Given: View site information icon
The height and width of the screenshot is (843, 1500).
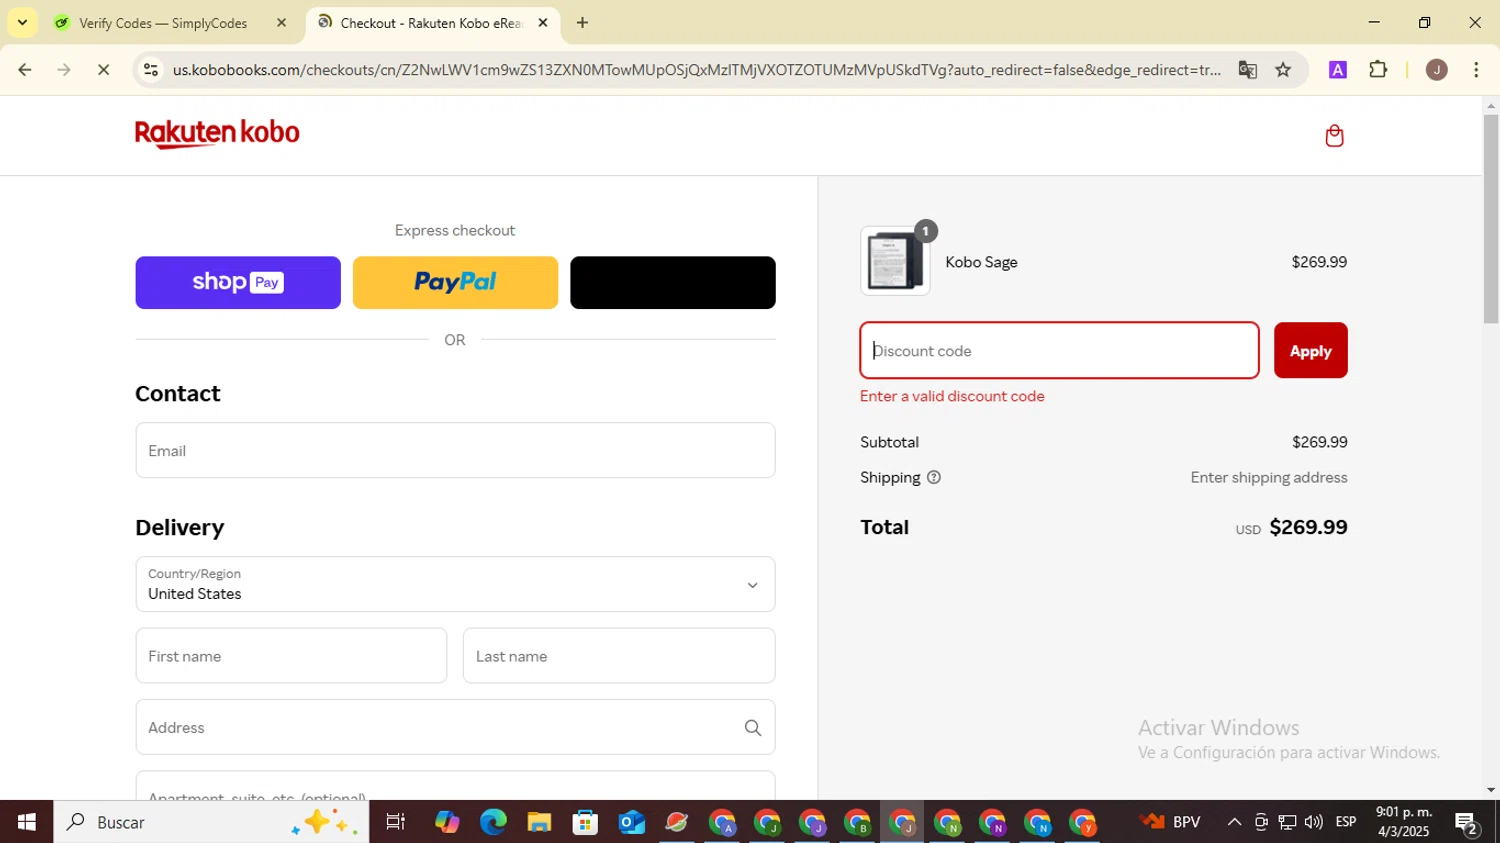Looking at the screenshot, I should tap(151, 70).
